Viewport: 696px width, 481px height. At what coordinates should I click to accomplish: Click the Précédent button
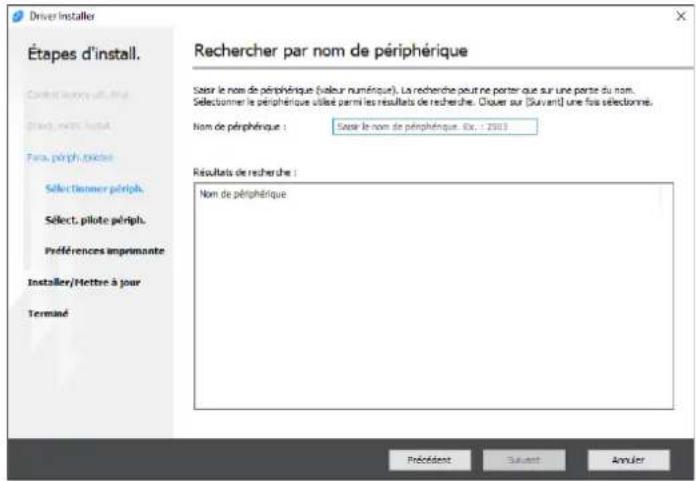(429, 460)
